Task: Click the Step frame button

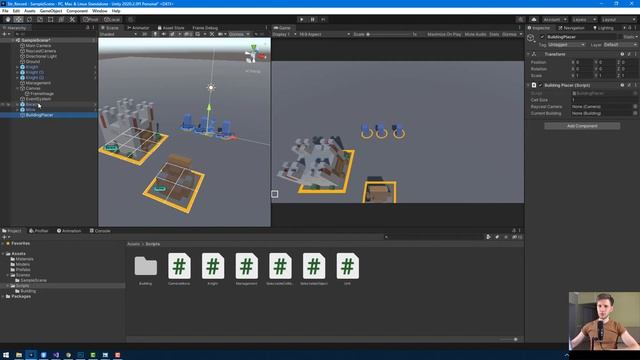Action: 323,20
